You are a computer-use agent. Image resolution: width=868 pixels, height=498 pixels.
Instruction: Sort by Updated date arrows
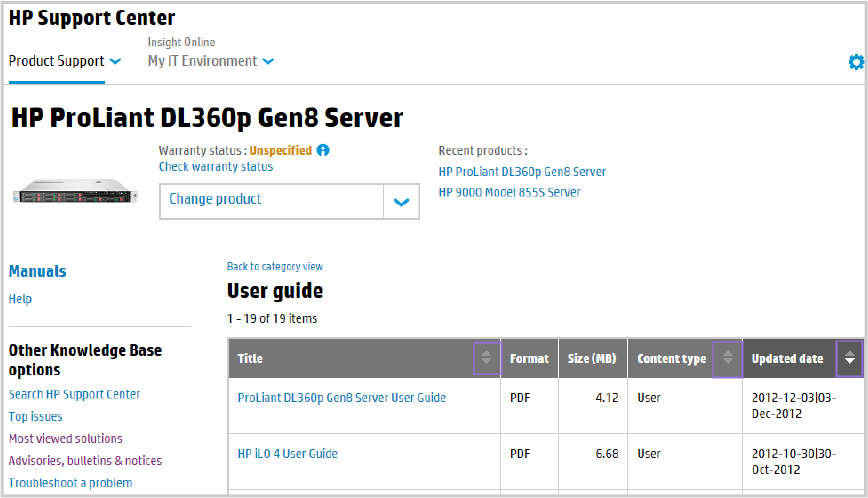pos(850,359)
